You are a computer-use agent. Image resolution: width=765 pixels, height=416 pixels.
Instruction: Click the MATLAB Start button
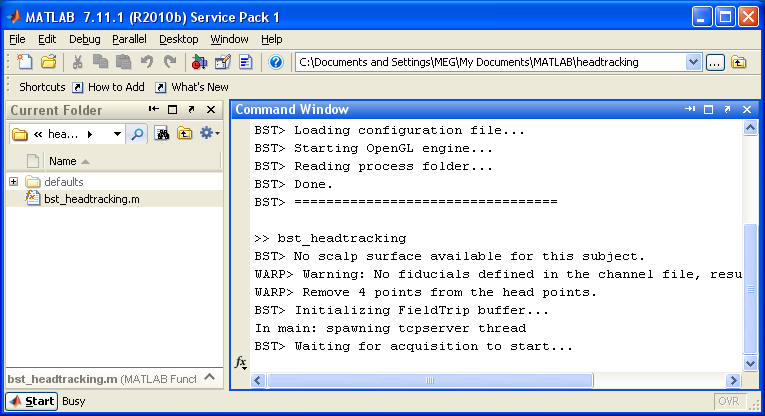pyautogui.click(x=32, y=401)
